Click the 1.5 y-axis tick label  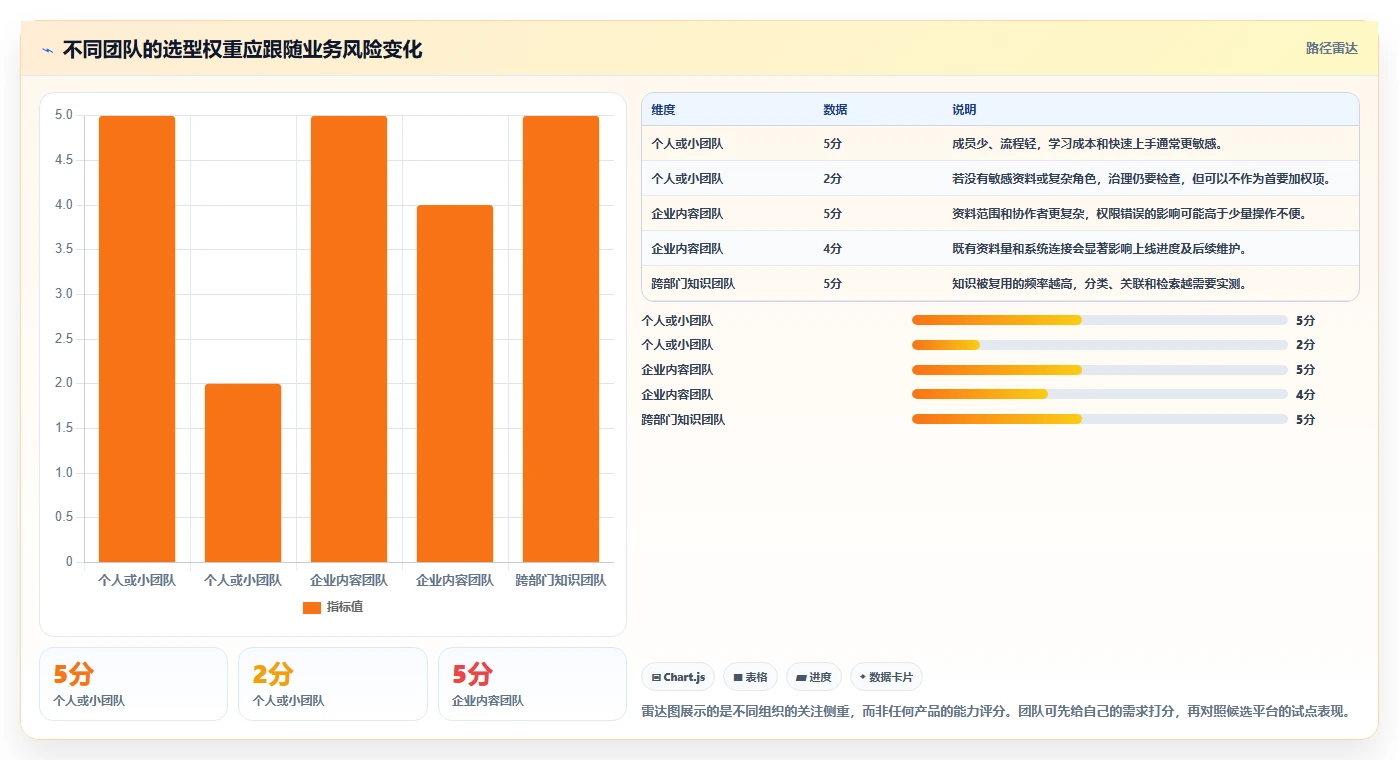[x=63, y=428]
